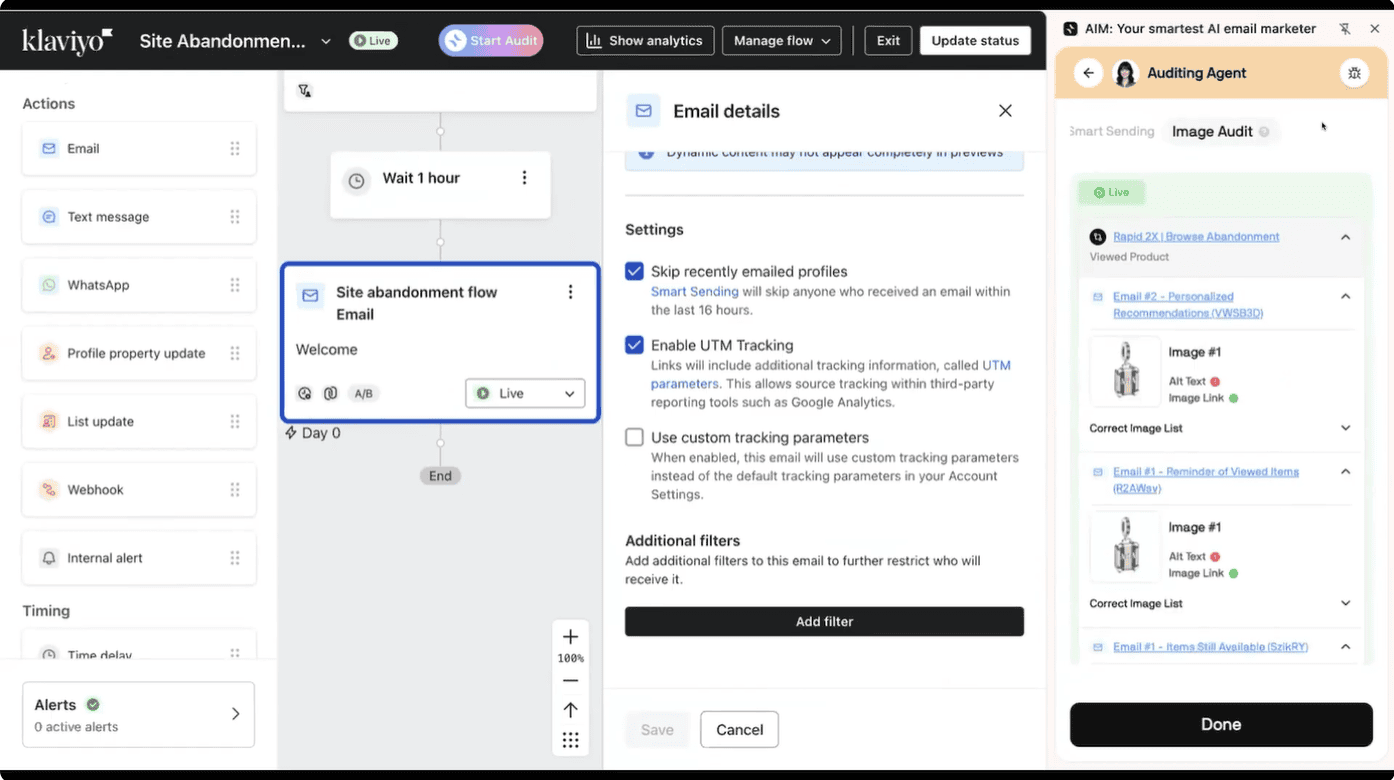Pin the AIM side panel
Viewport: 1394px width, 780px height.
[x=1345, y=29]
